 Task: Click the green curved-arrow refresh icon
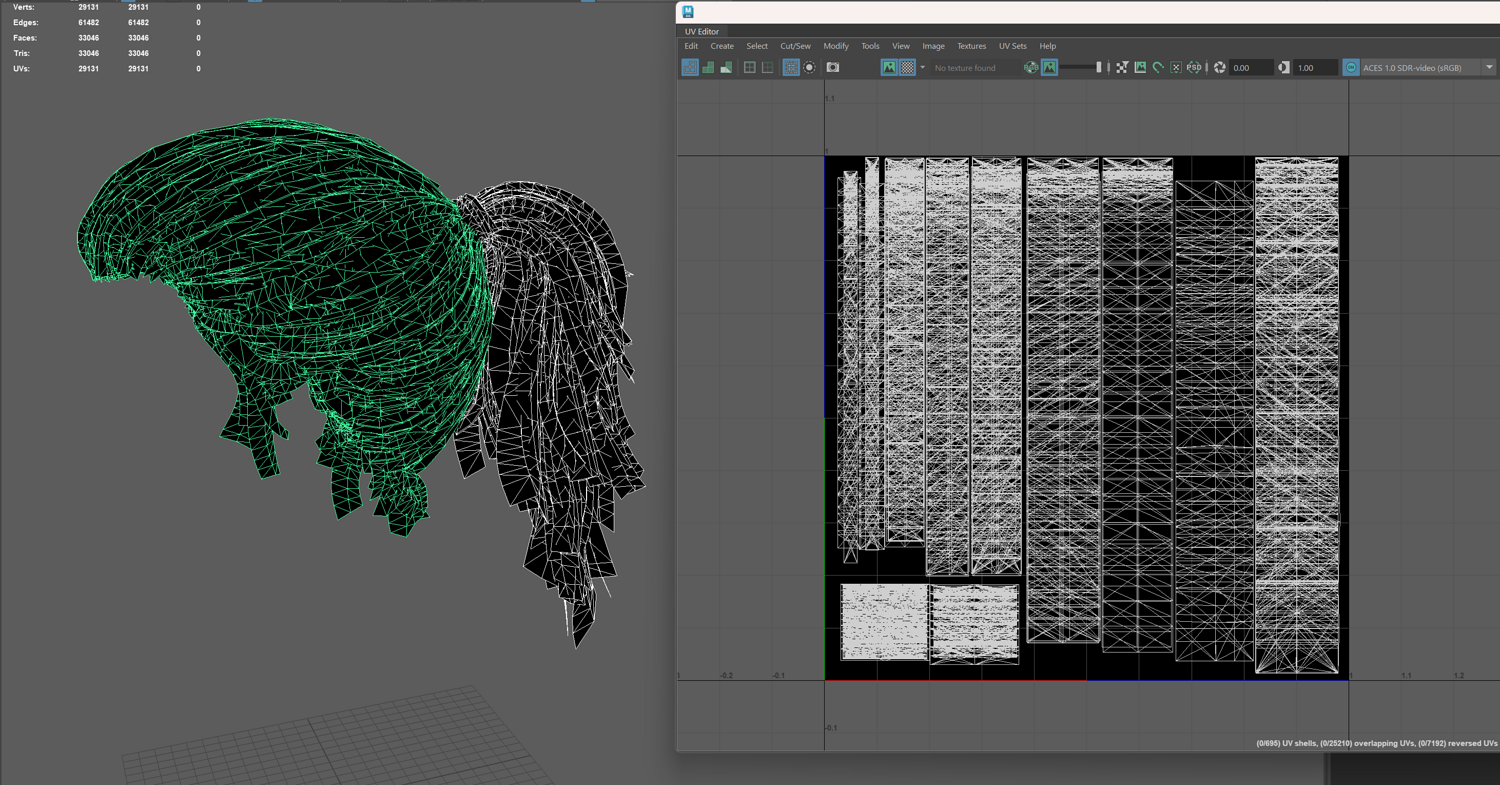click(x=1158, y=67)
